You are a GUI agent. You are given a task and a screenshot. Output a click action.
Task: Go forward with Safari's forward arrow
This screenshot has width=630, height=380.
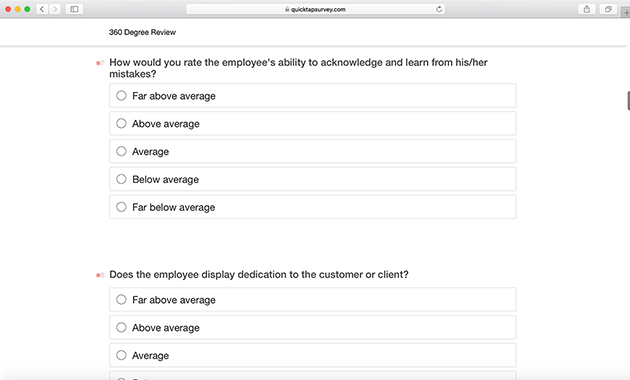55,9
